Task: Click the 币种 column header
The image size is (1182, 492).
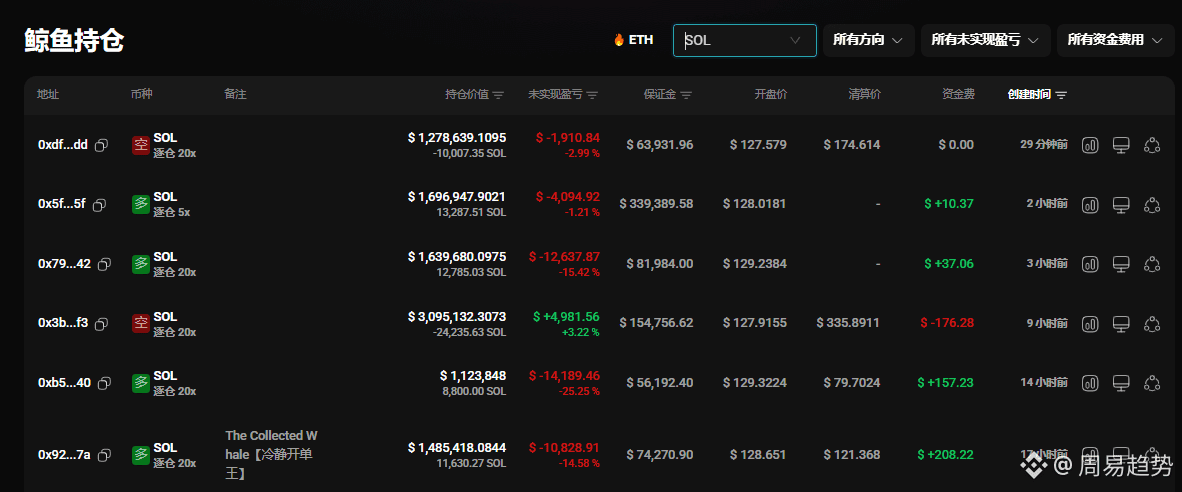Action: [x=142, y=94]
